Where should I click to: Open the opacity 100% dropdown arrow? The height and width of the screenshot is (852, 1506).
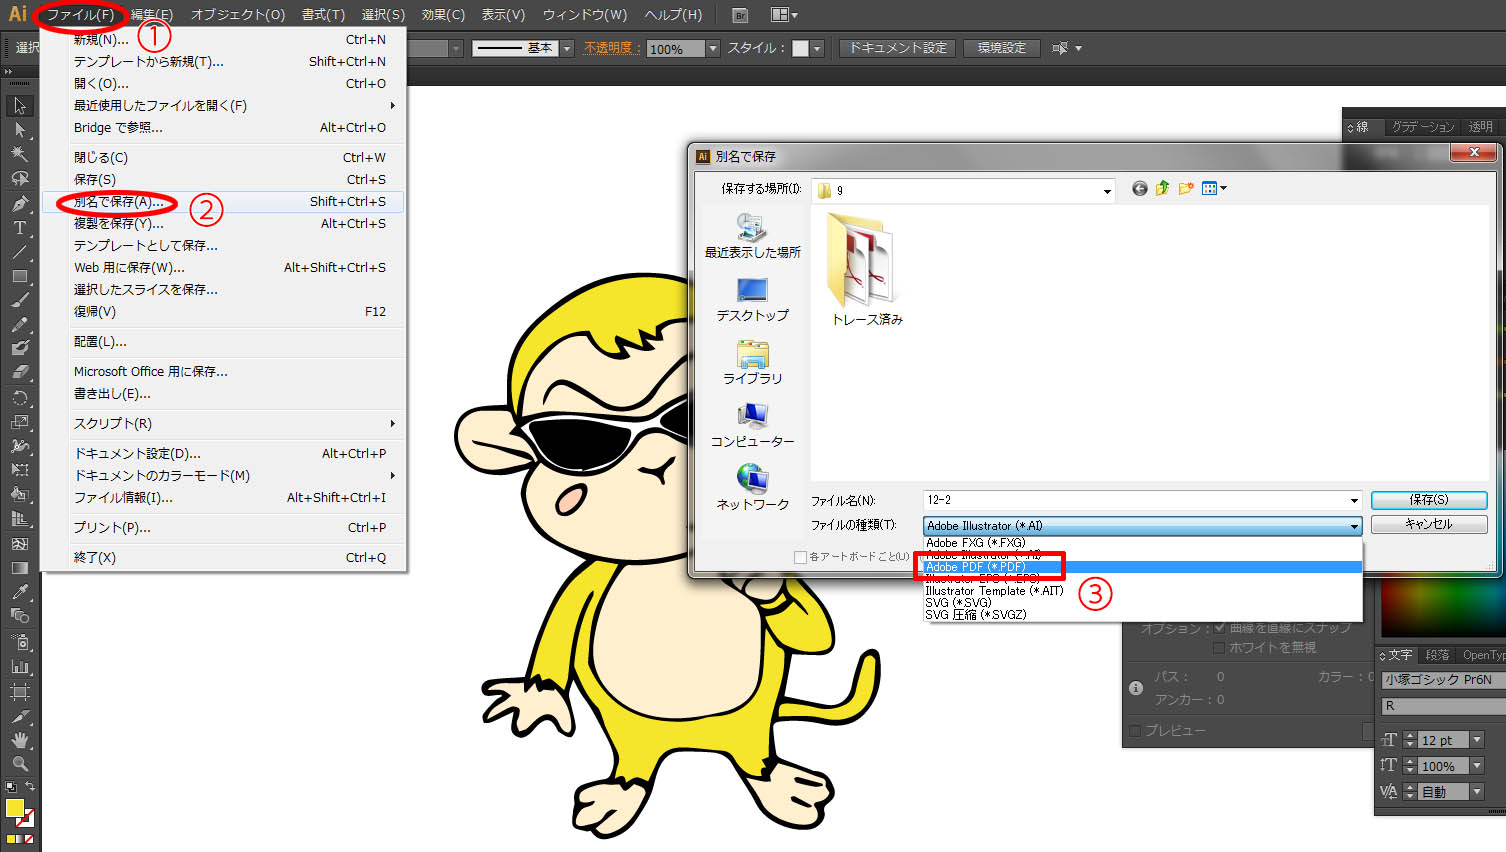click(x=713, y=48)
